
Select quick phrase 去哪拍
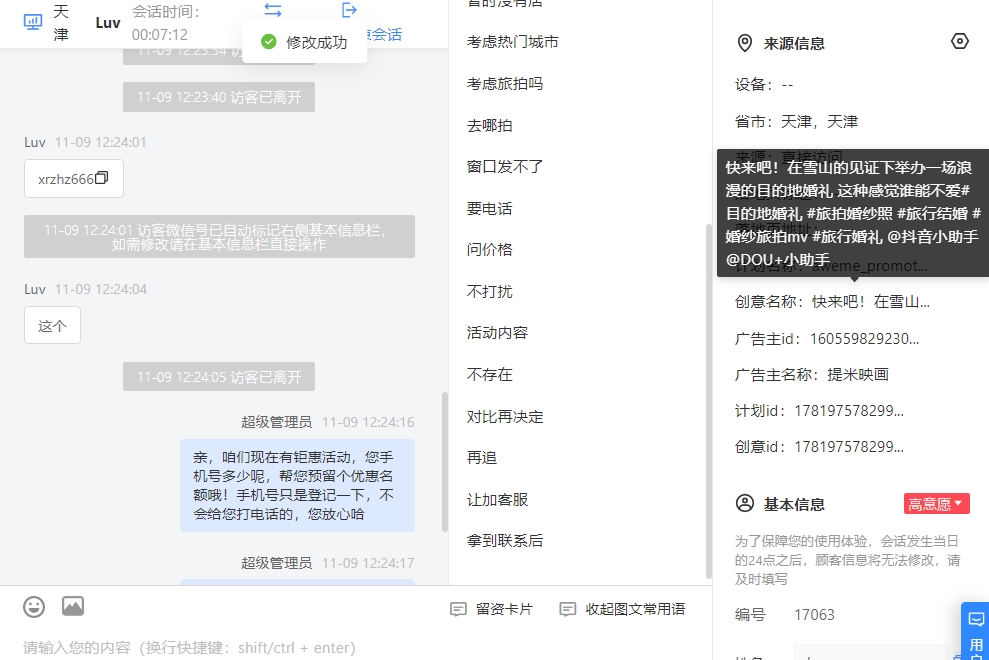point(489,126)
